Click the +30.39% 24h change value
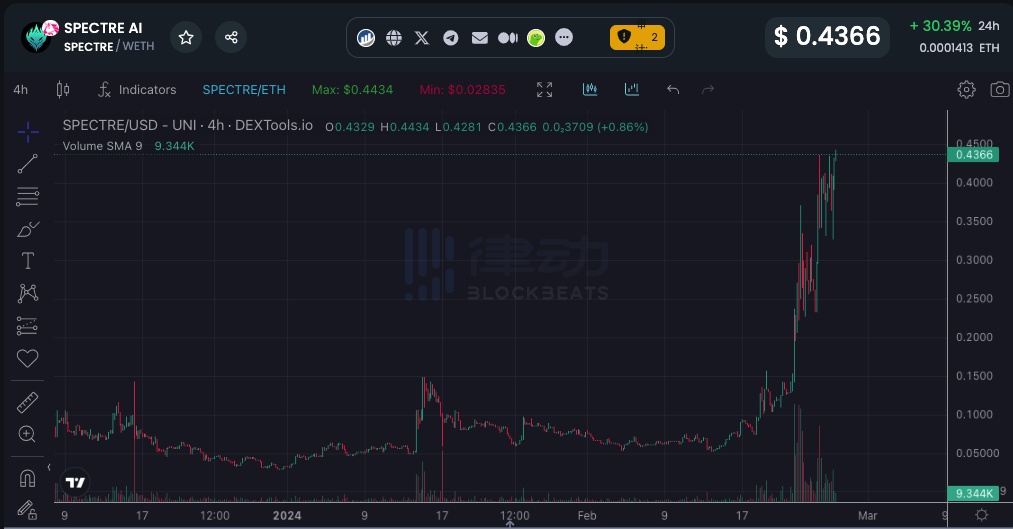Screen dimensions: 1013x529 point(940,26)
